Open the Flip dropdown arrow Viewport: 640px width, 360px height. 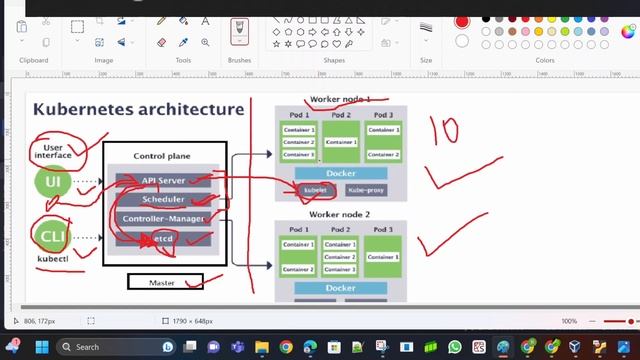[132, 42]
